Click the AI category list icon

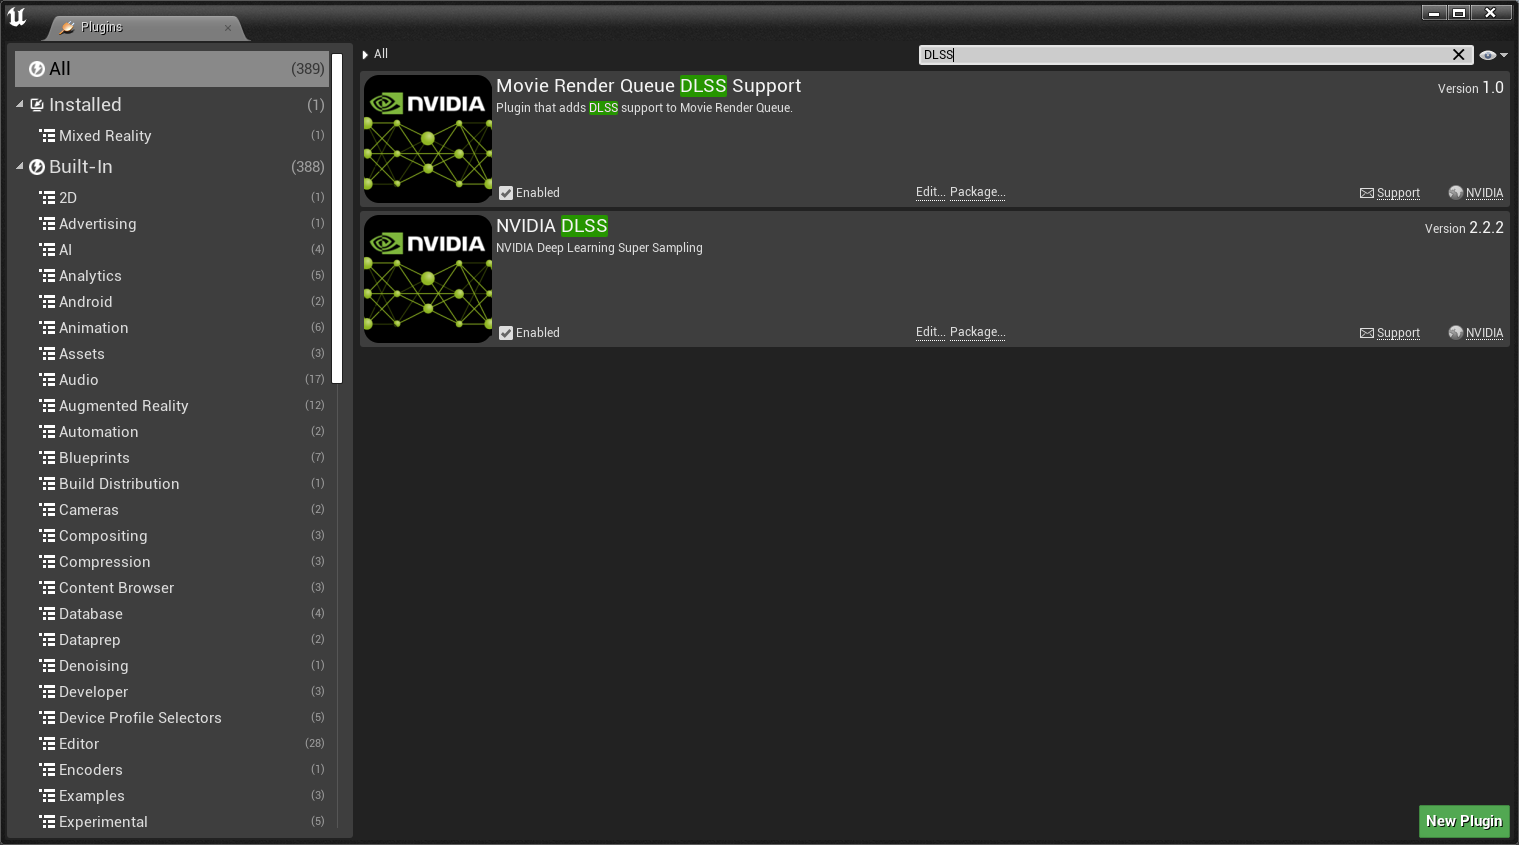click(x=47, y=250)
